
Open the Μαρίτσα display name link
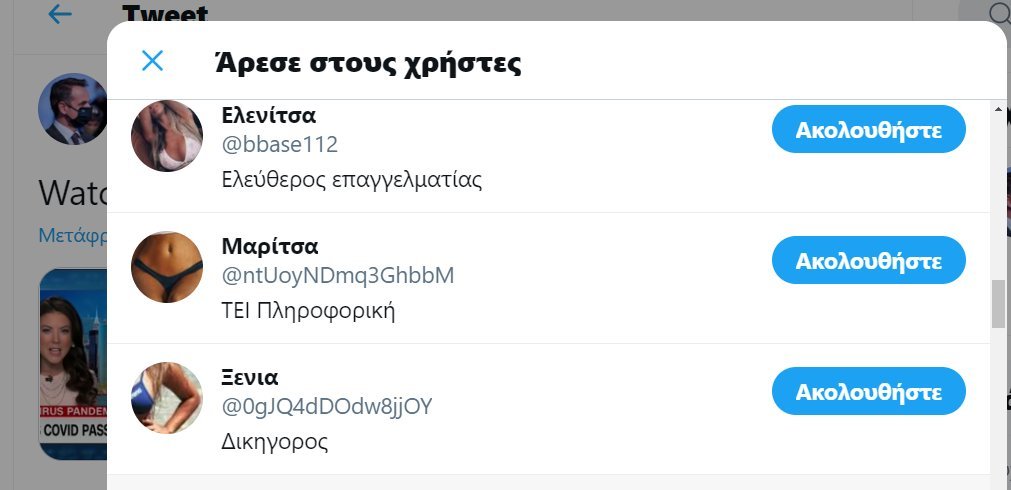269,246
